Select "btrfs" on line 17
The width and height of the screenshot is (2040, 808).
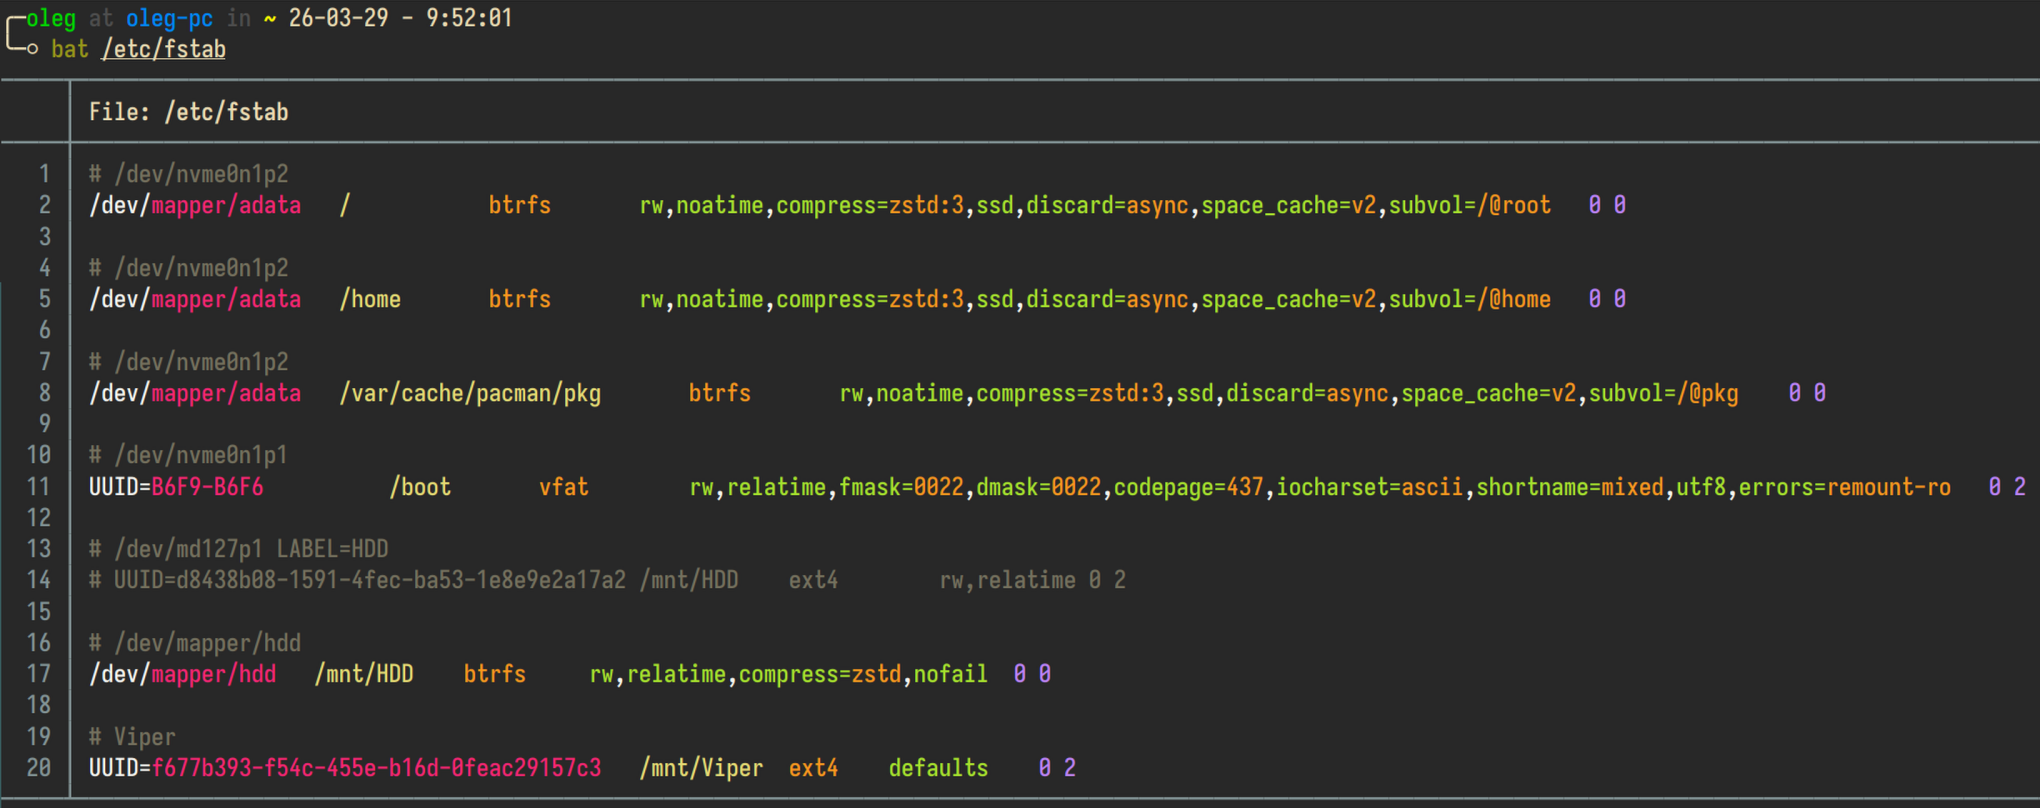(495, 674)
